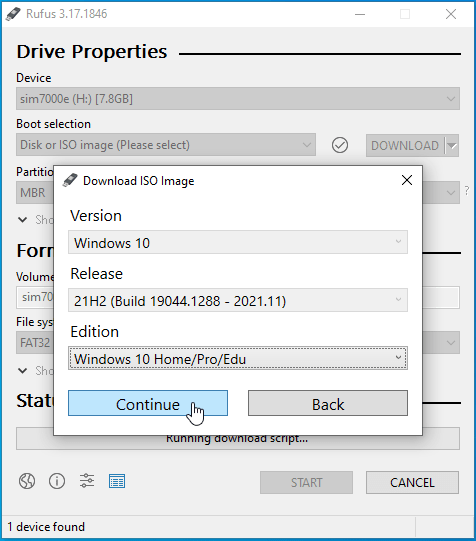476x541 pixels.
Task: Click the "1 device found" status text
Action: pos(46,527)
